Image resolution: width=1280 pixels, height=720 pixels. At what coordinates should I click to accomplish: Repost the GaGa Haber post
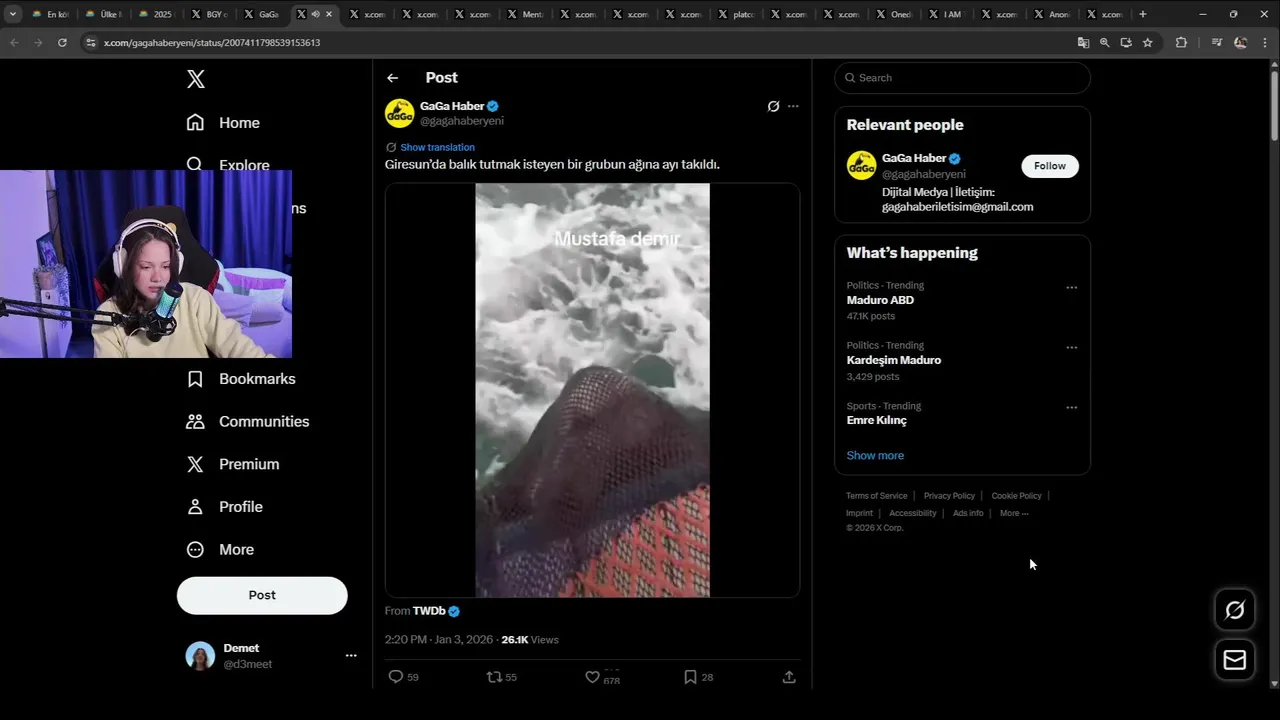[x=494, y=677]
